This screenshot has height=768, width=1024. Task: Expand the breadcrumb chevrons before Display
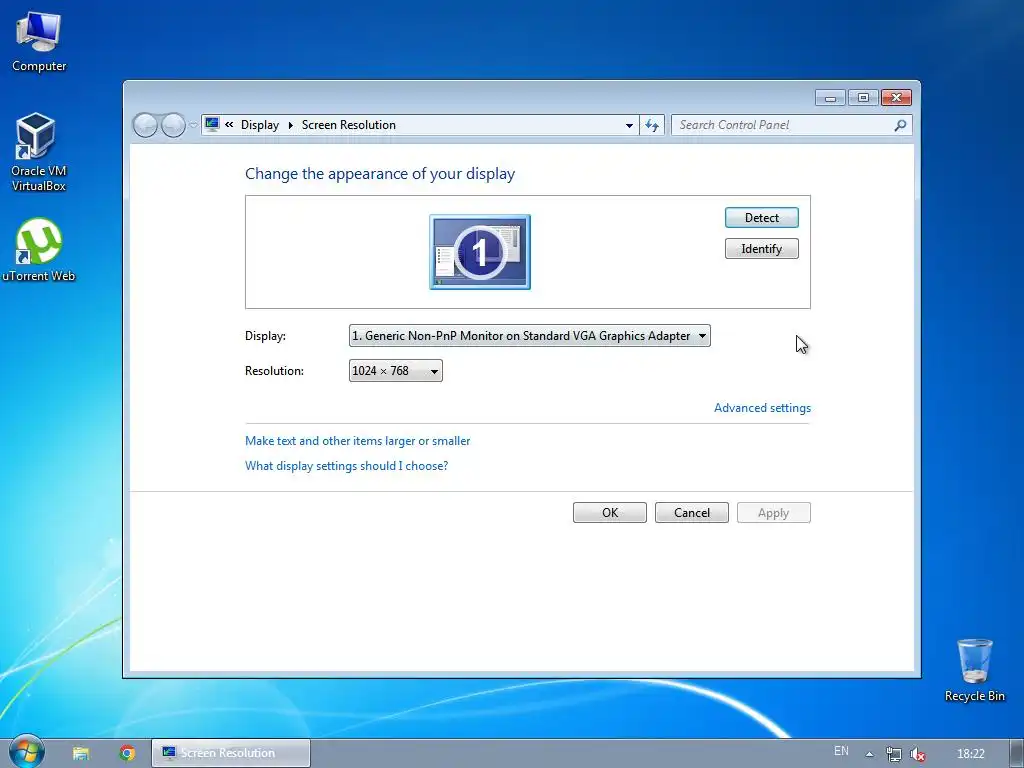pos(229,124)
